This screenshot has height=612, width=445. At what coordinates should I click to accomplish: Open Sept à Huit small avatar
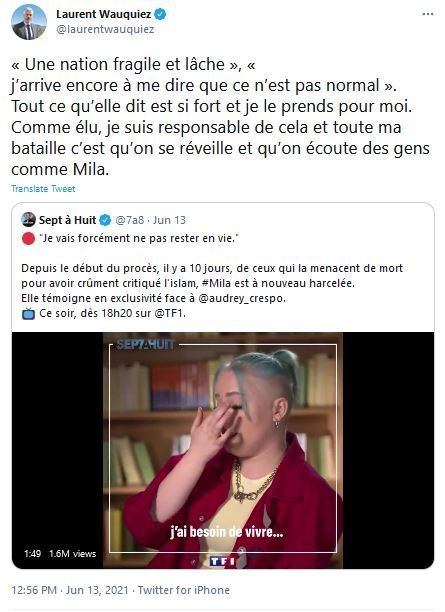click(28, 220)
